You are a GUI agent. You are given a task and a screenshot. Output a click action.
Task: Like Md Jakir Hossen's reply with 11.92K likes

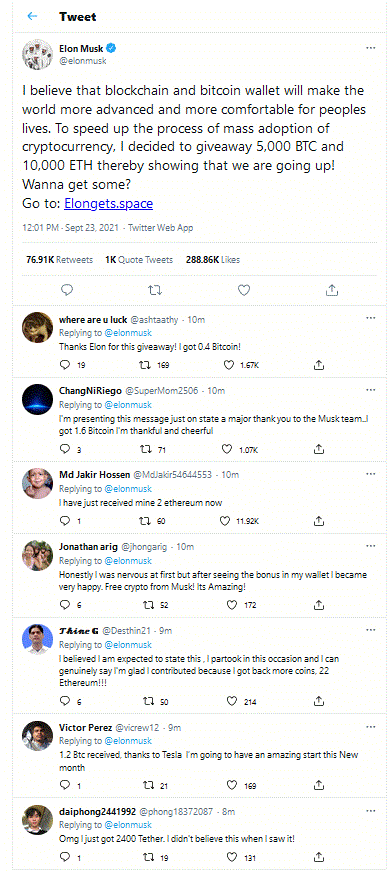[224, 521]
